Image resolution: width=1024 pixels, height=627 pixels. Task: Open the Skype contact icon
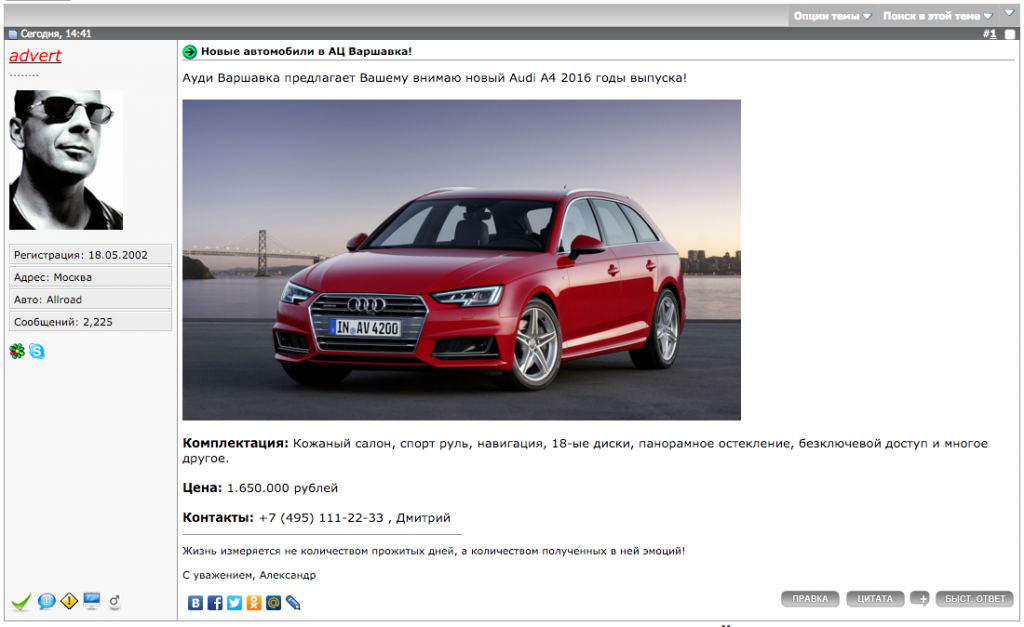pos(37,351)
